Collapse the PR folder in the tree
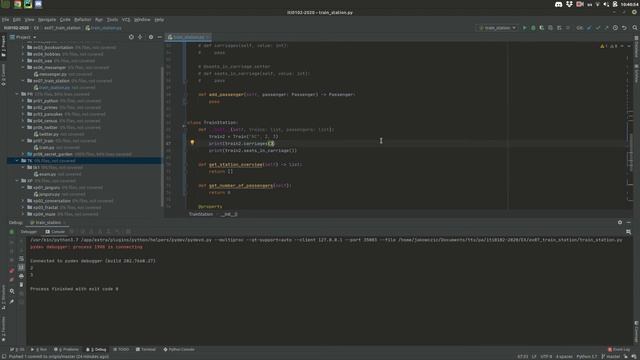Image resolution: width=640 pixels, height=360 pixels. (18, 94)
